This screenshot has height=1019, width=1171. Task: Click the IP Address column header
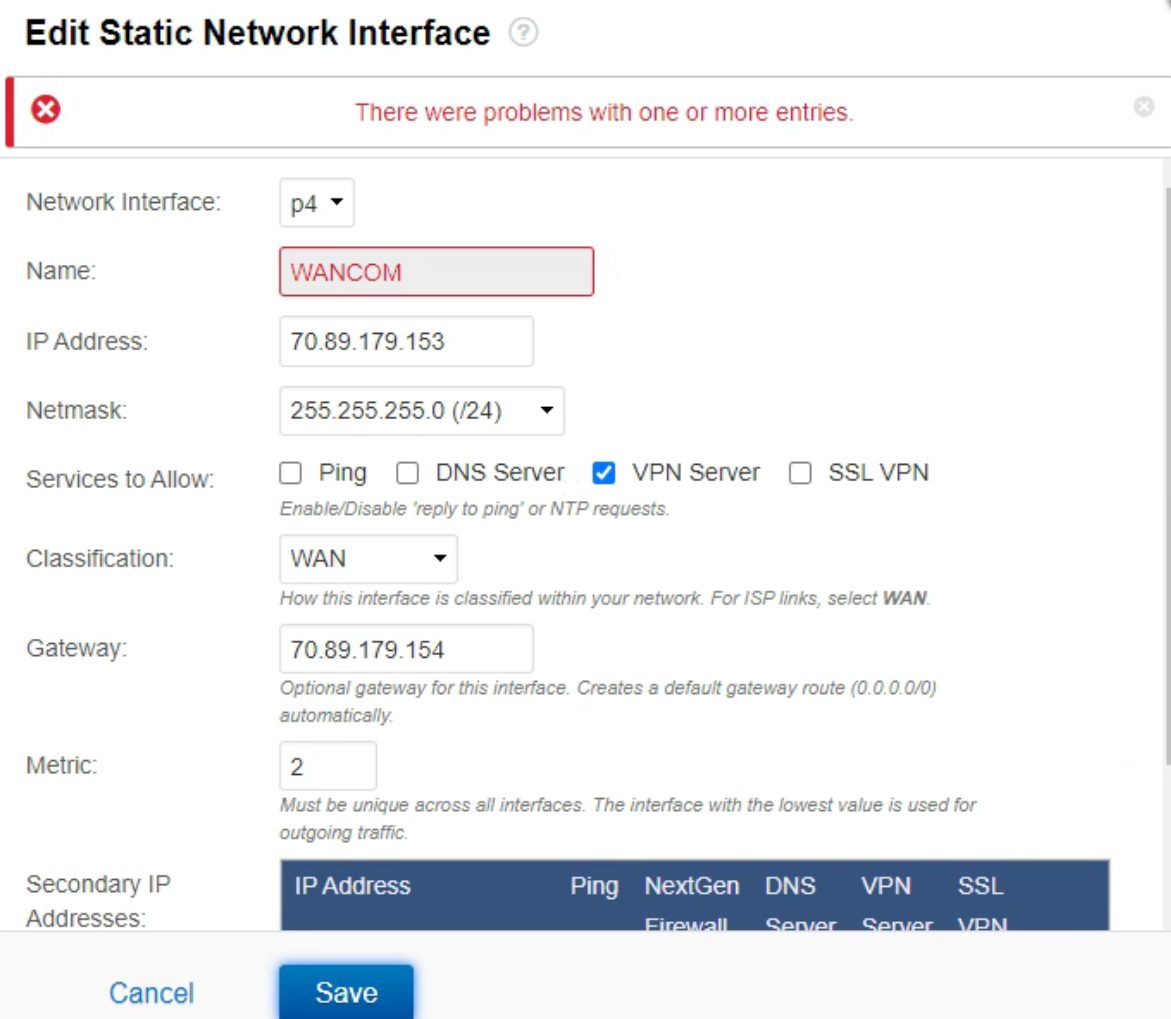click(x=352, y=886)
